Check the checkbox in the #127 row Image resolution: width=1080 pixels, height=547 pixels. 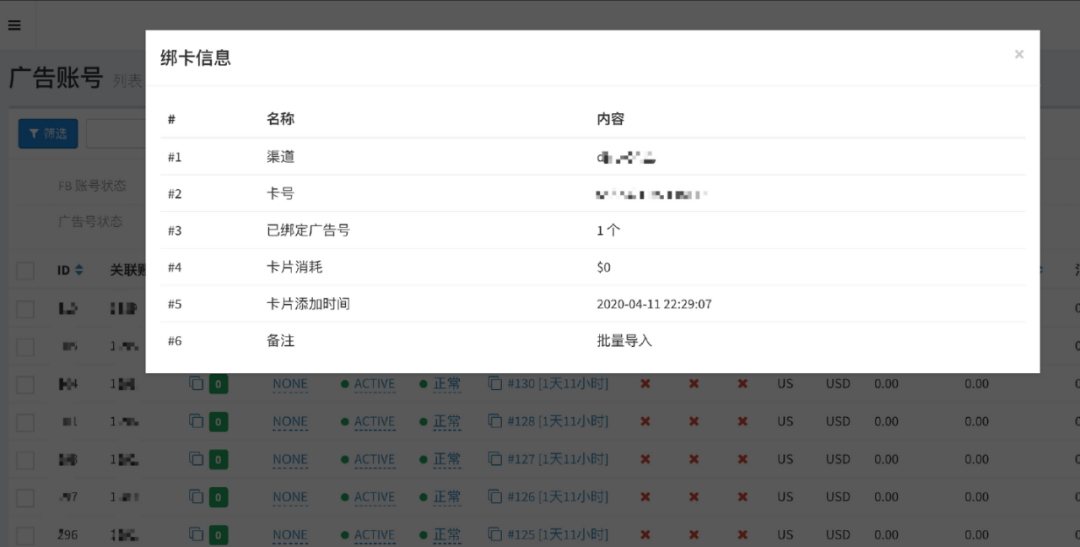click(25, 460)
